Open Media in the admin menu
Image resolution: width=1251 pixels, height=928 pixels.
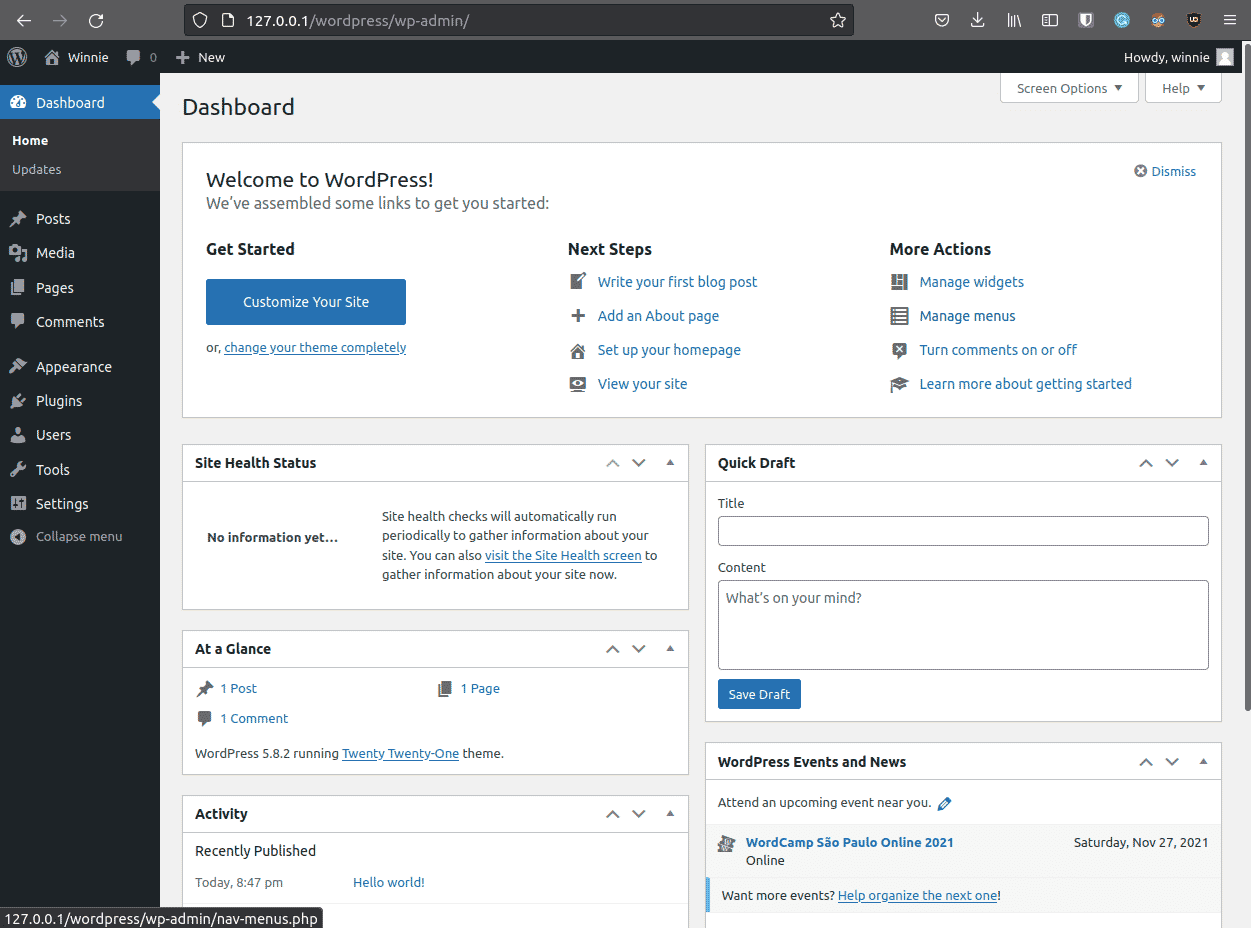[x=80, y=253]
